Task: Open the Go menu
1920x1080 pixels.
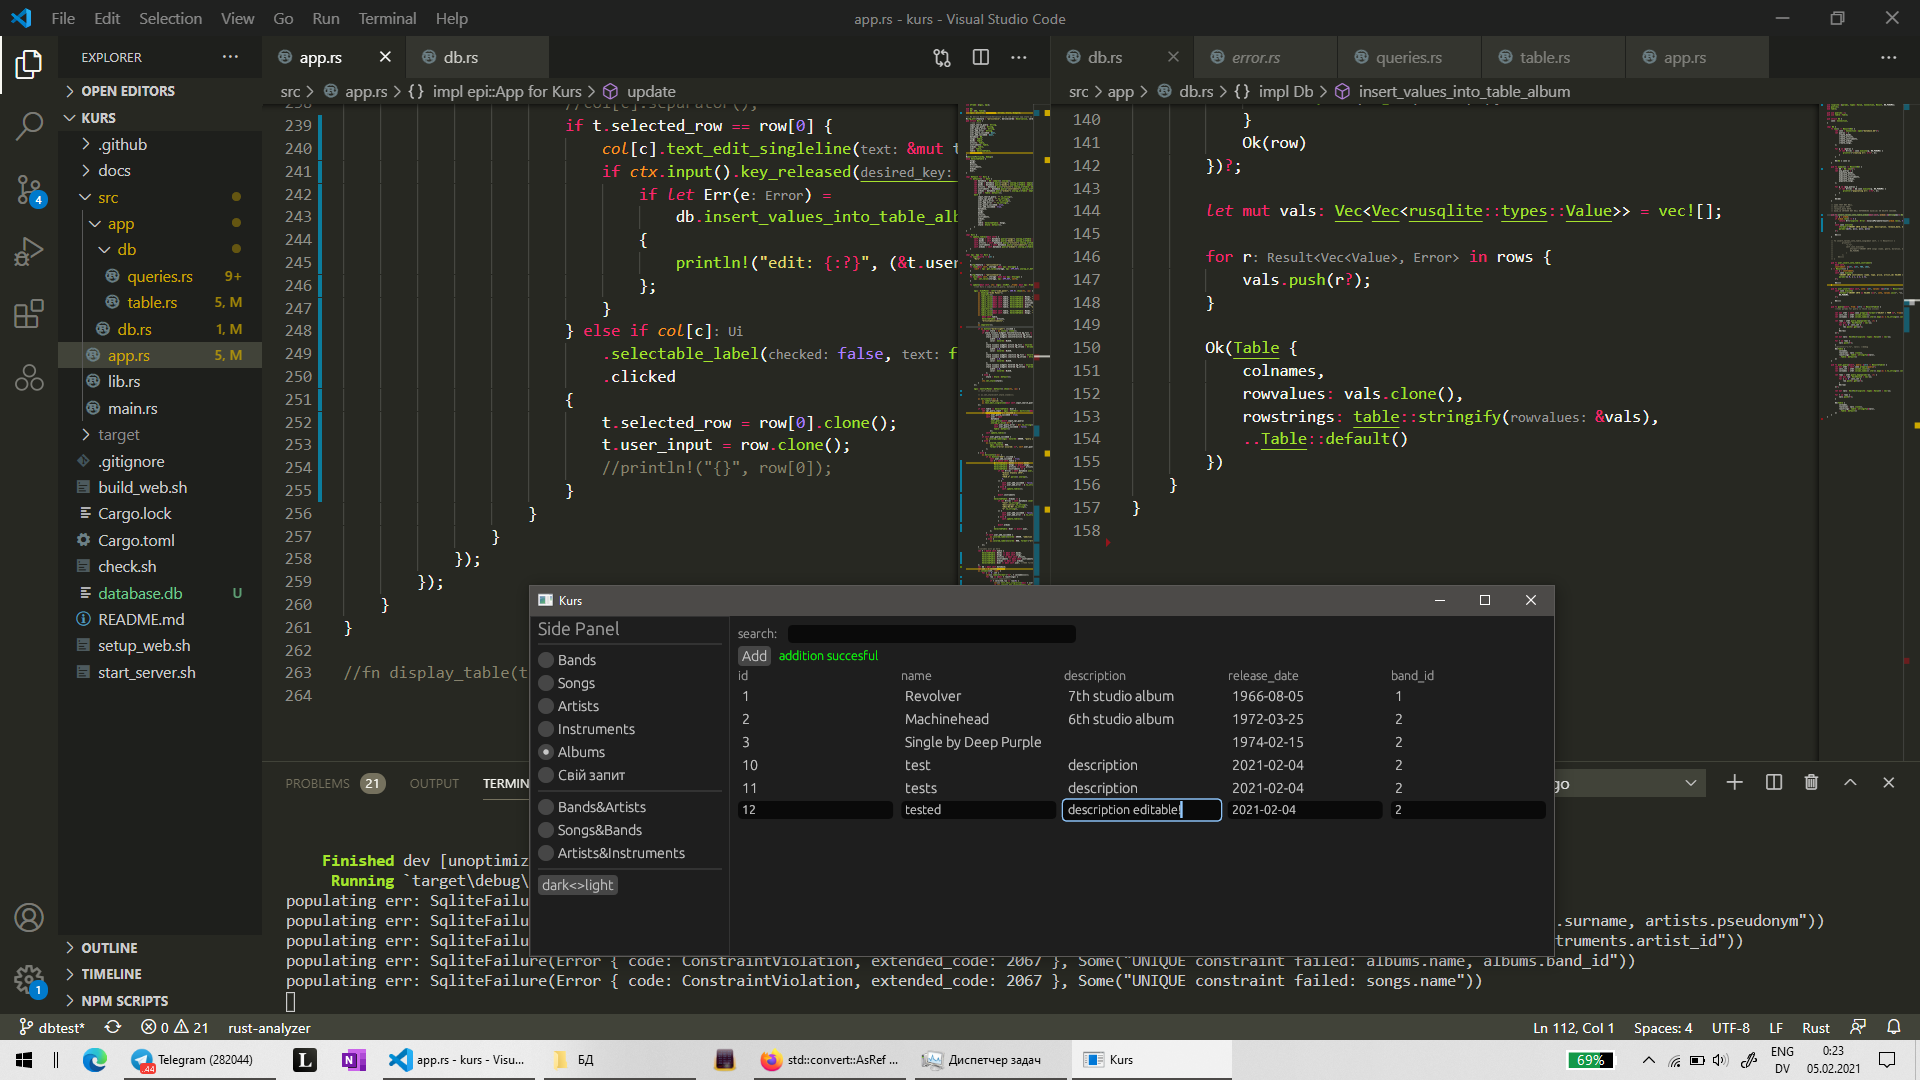Action: [283, 18]
